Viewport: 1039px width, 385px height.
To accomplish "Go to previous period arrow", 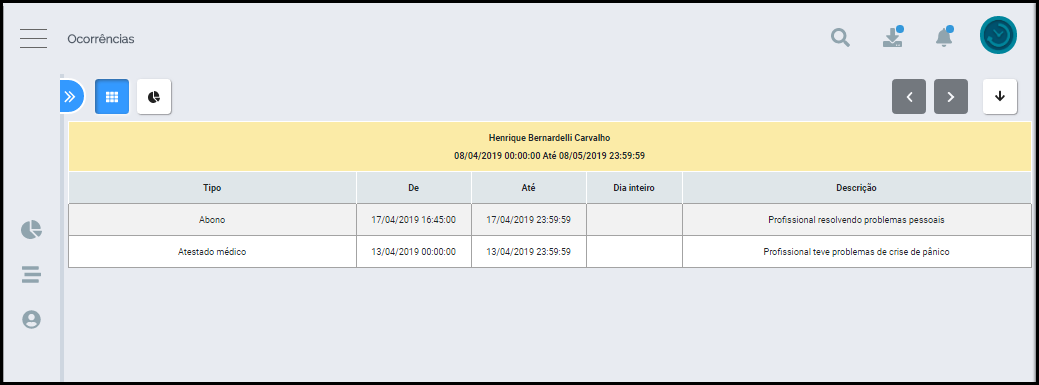I will [909, 97].
